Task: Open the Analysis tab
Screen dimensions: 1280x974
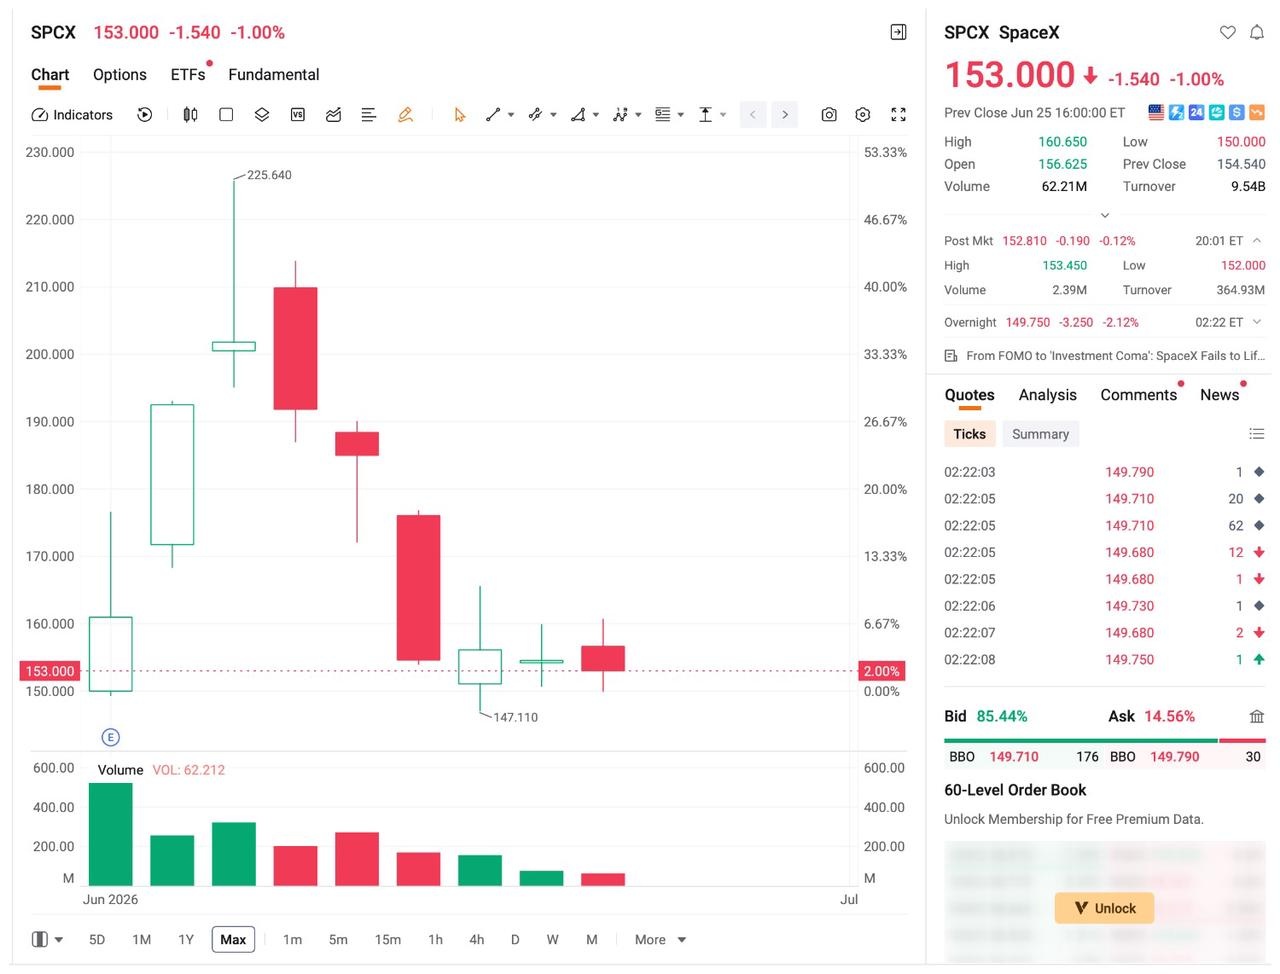Action: (1048, 395)
